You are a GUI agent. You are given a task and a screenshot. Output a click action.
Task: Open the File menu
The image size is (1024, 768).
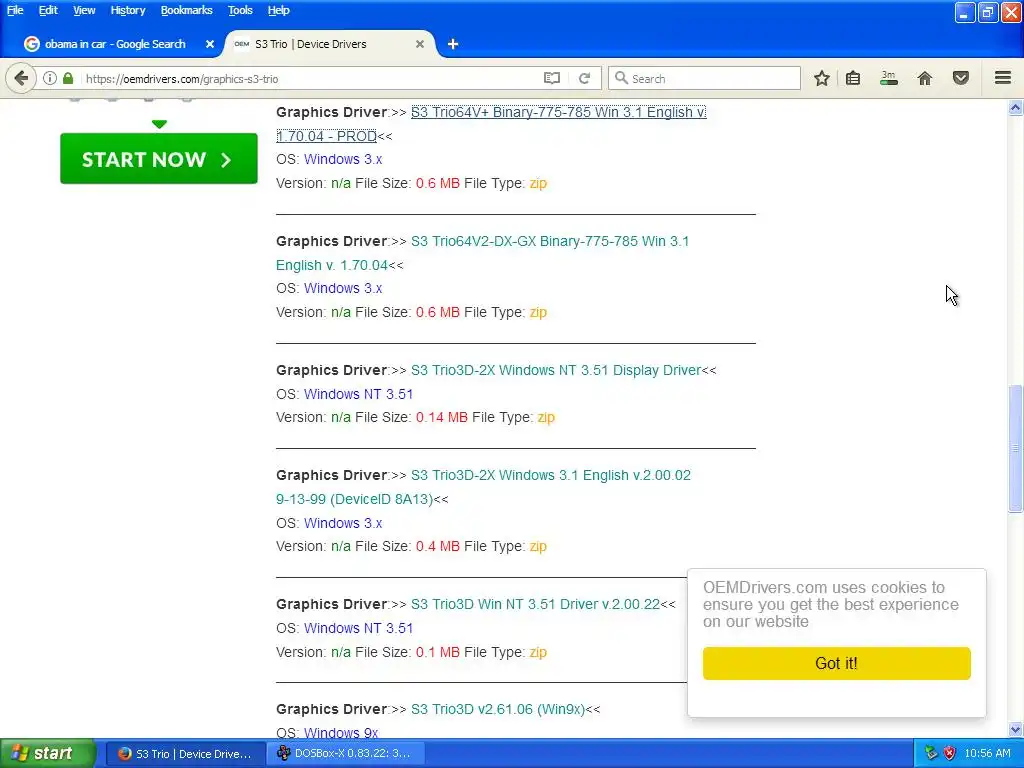(x=15, y=10)
